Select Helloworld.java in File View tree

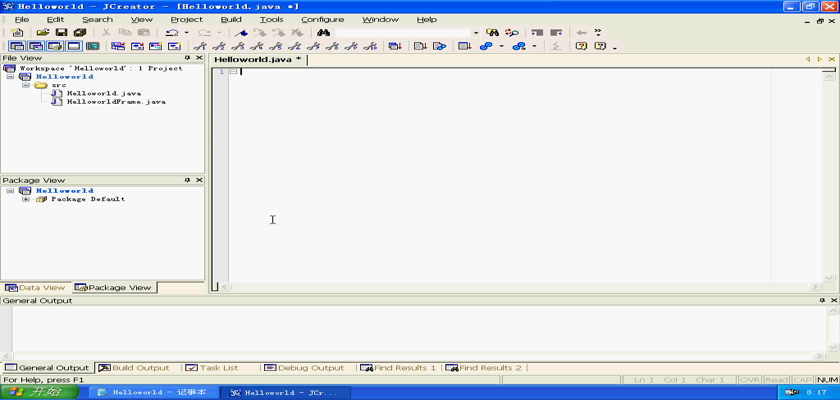pos(103,93)
